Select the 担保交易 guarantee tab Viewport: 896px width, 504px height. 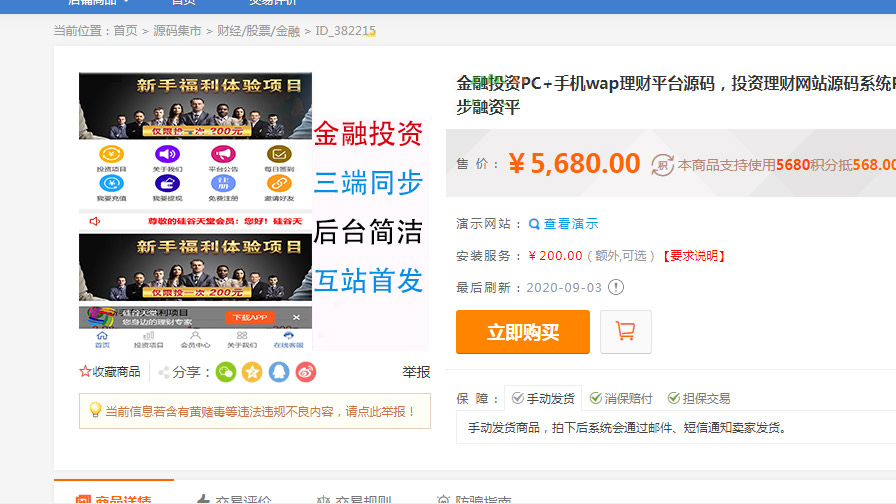click(699, 398)
